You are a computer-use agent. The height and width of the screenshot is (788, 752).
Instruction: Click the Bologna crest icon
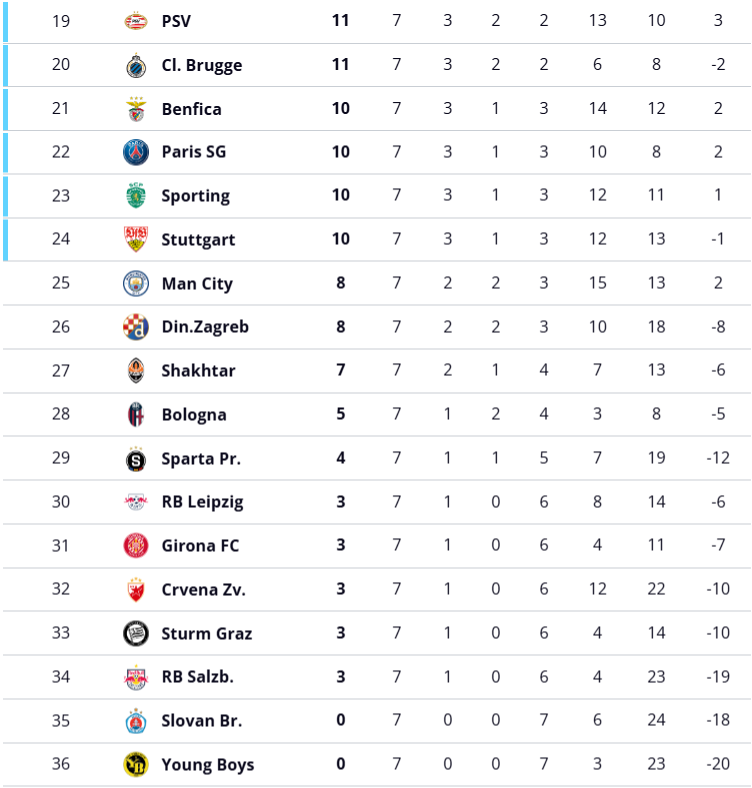pyautogui.click(x=135, y=414)
